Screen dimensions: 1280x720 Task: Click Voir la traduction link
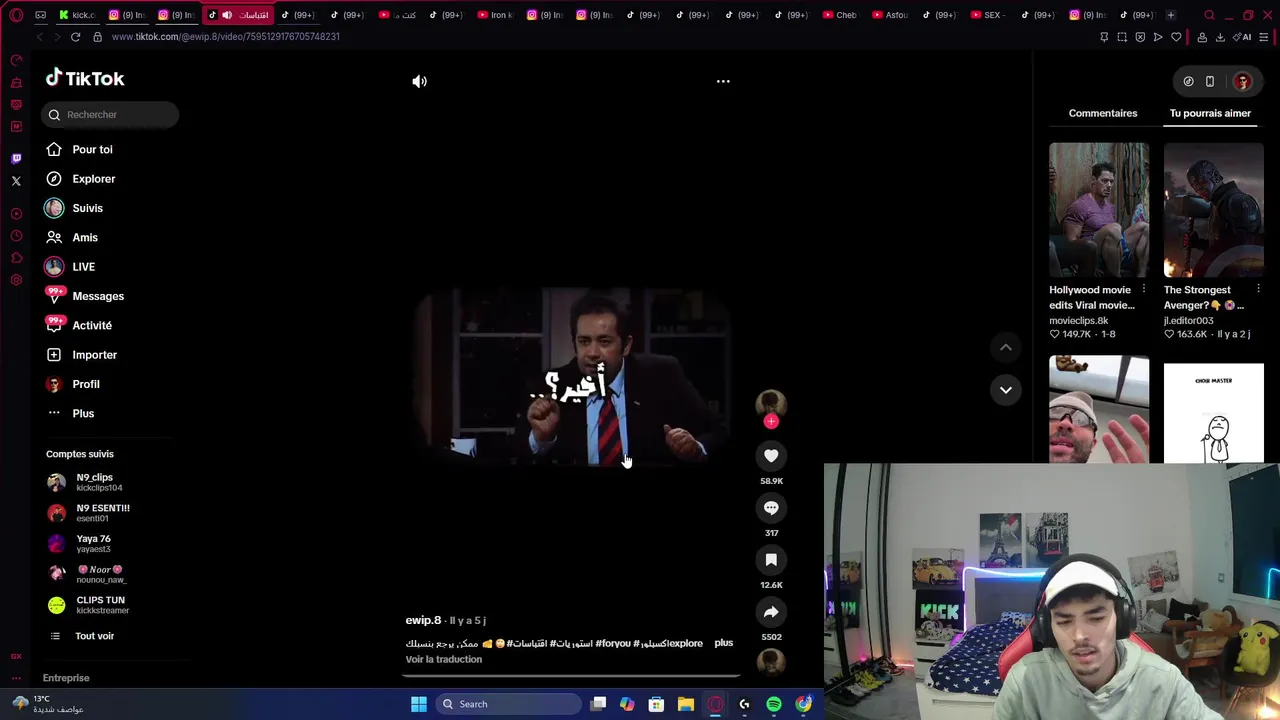click(444, 659)
